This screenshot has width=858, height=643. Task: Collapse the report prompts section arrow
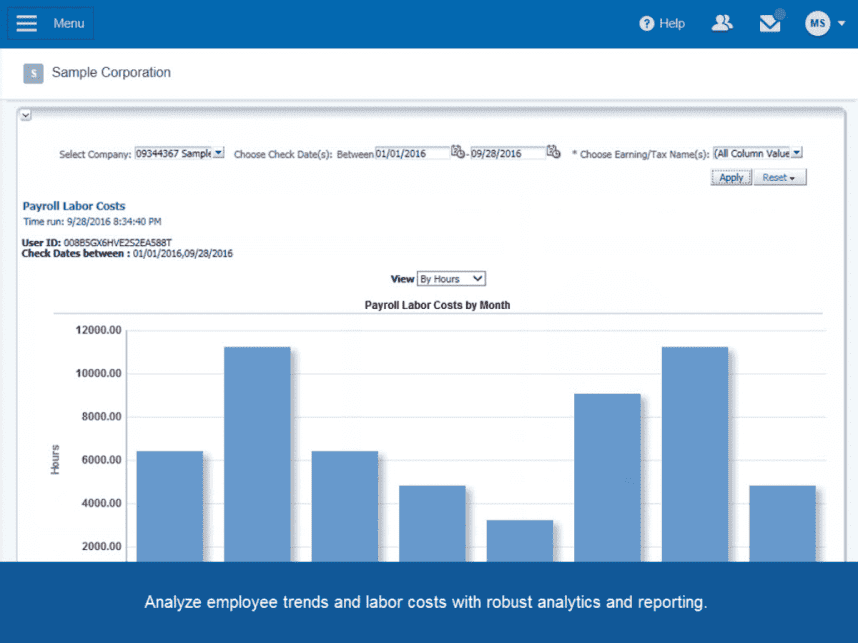pyautogui.click(x=26, y=115)
